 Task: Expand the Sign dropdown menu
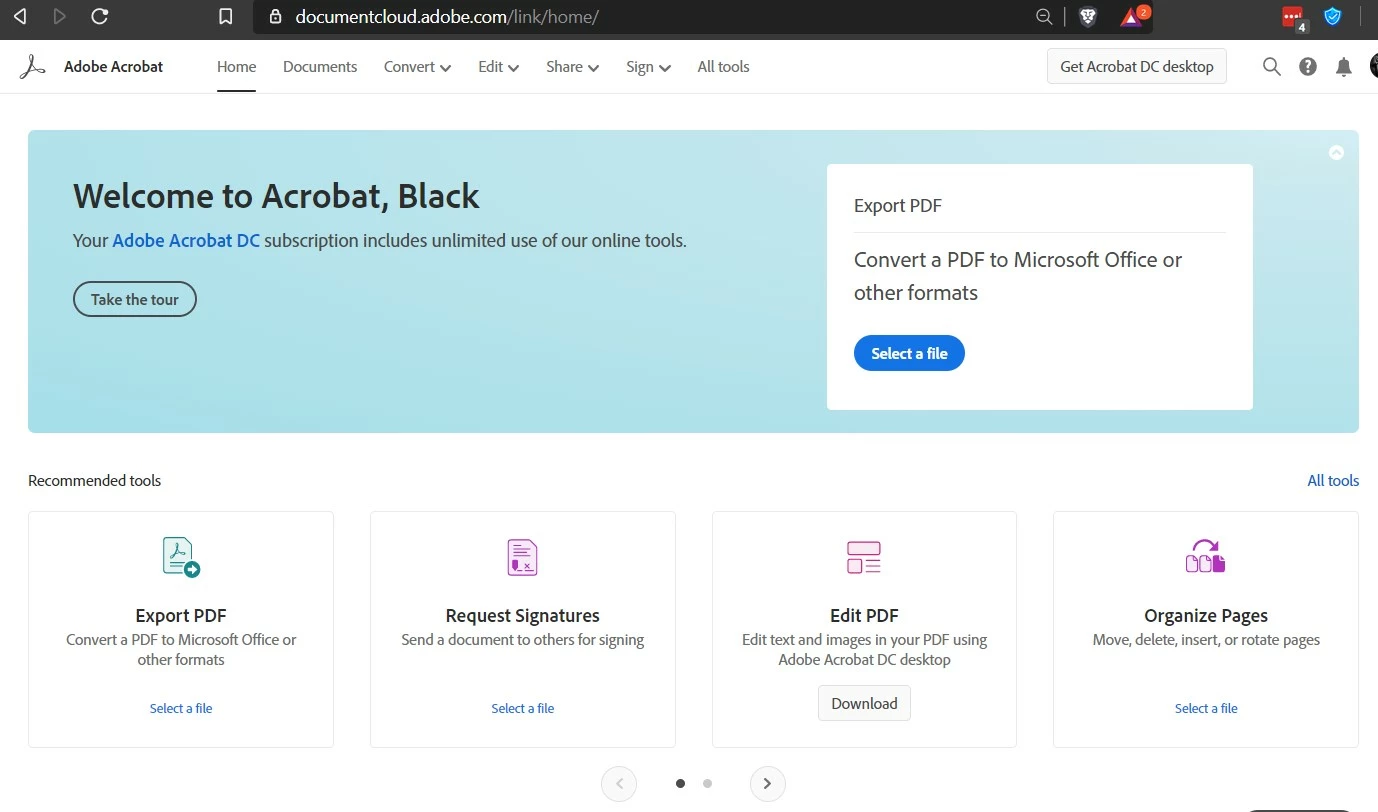(x=648, y=67)
